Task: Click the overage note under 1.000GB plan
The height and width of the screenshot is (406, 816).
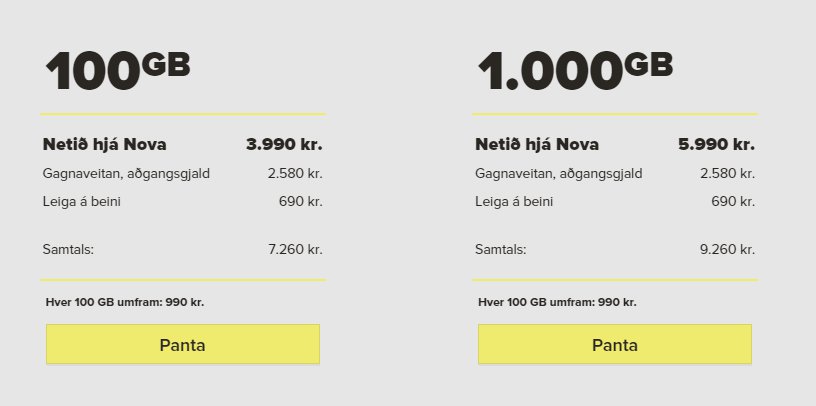Action: point(557,302)
